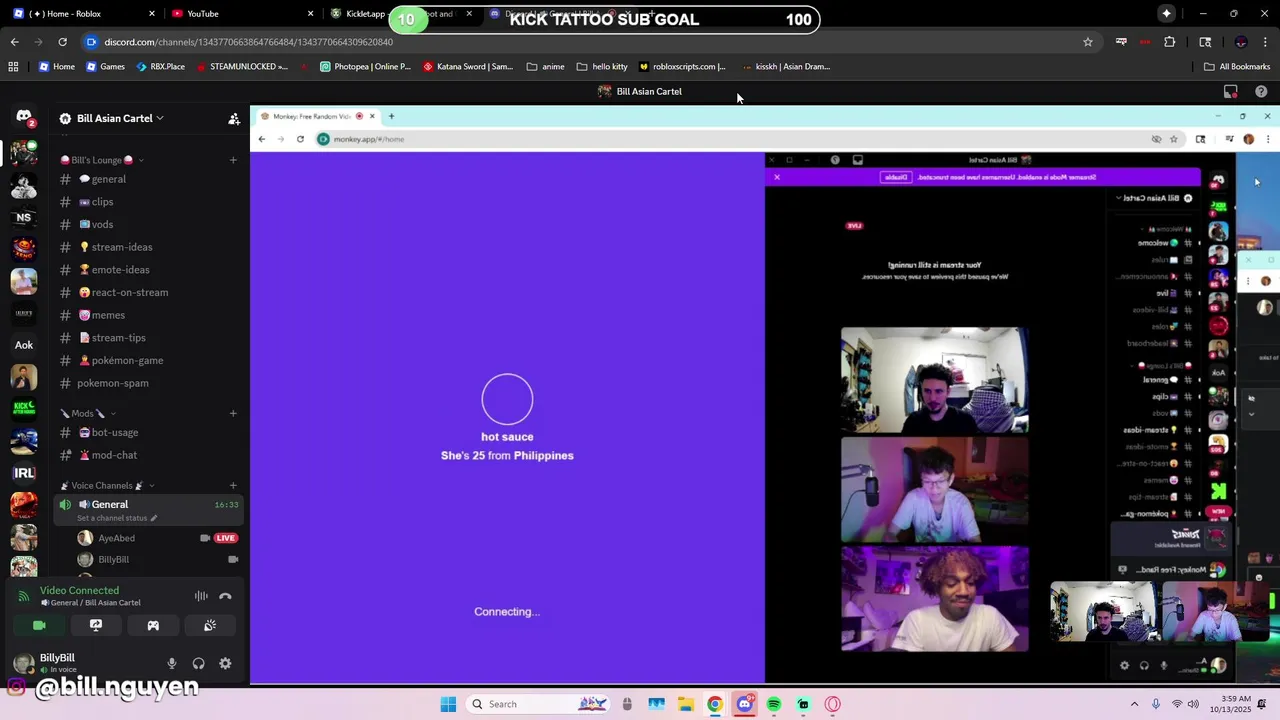Open the RBX.Place bookmark
1280x720 pixels.
click(x=160, y=67)
